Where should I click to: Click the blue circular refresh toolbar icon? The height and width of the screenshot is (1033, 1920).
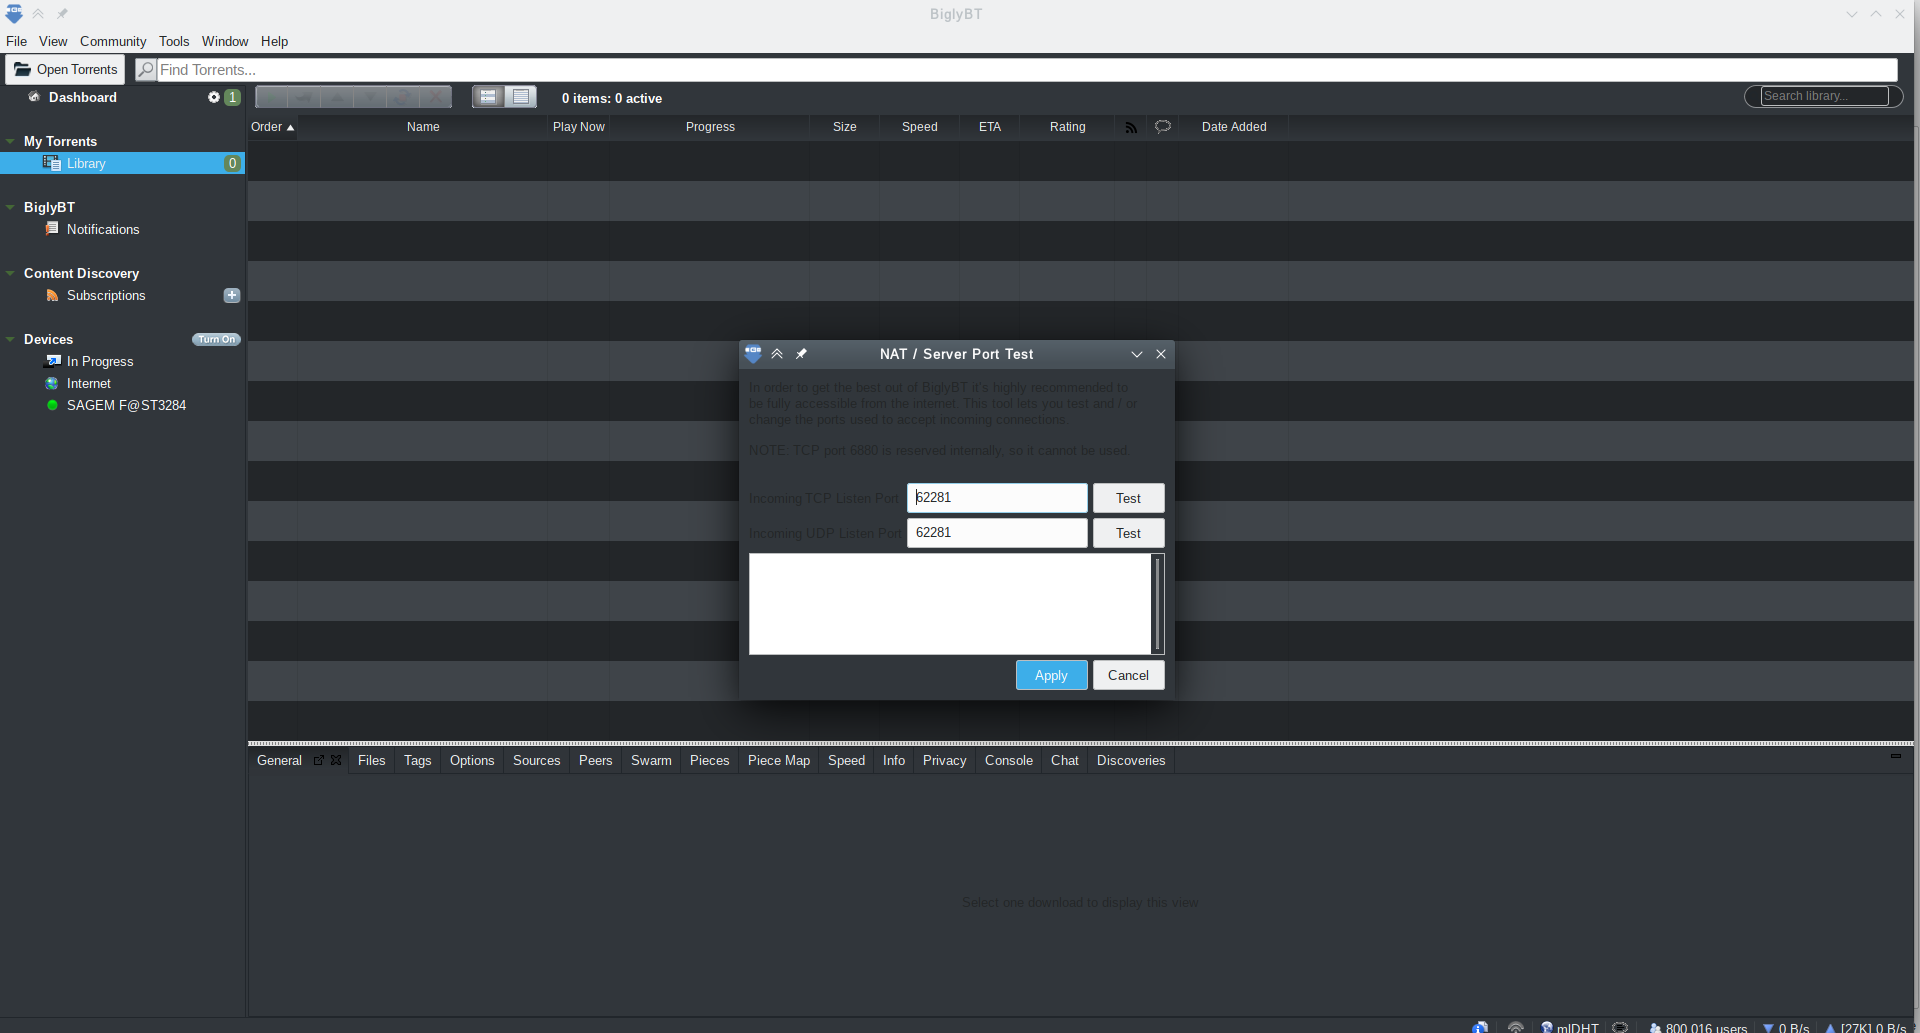click(403, 96)
